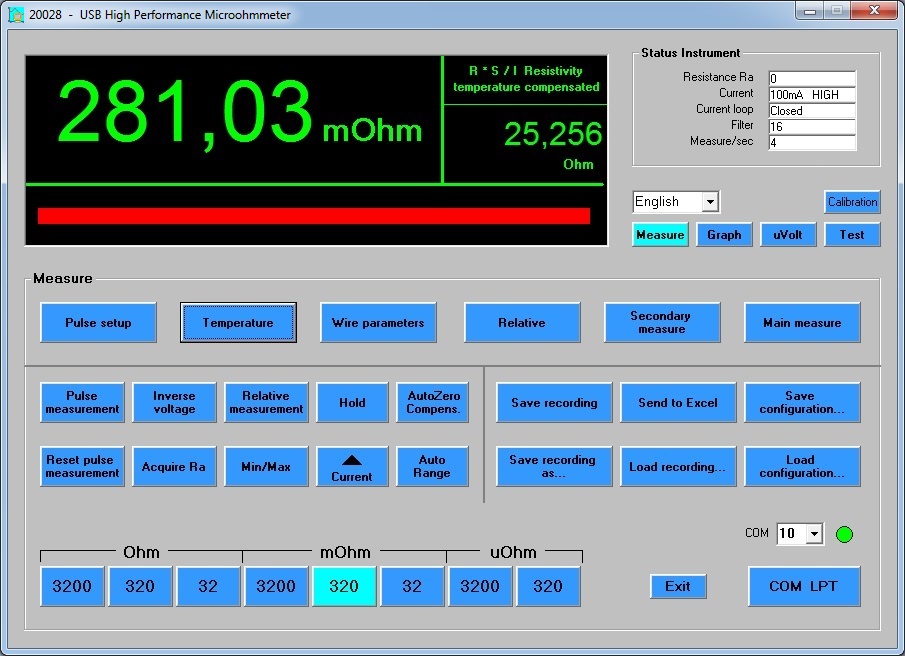Click the Filter field showing 16
This screenshot has width=905, height=656.
[x=811, y=126]
